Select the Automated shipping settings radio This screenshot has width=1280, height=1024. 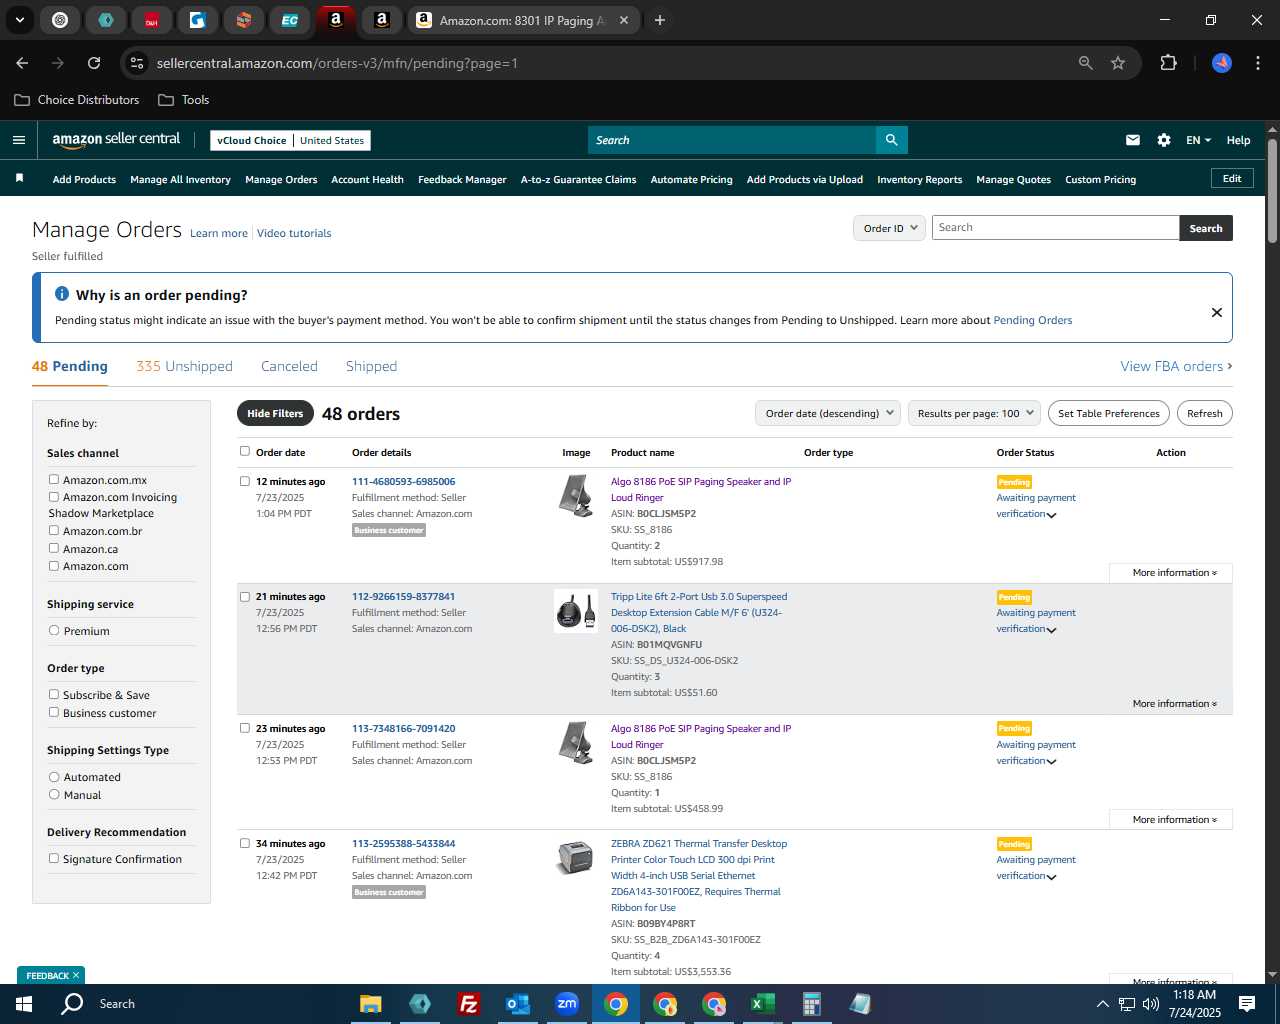(x=54, y=776)
